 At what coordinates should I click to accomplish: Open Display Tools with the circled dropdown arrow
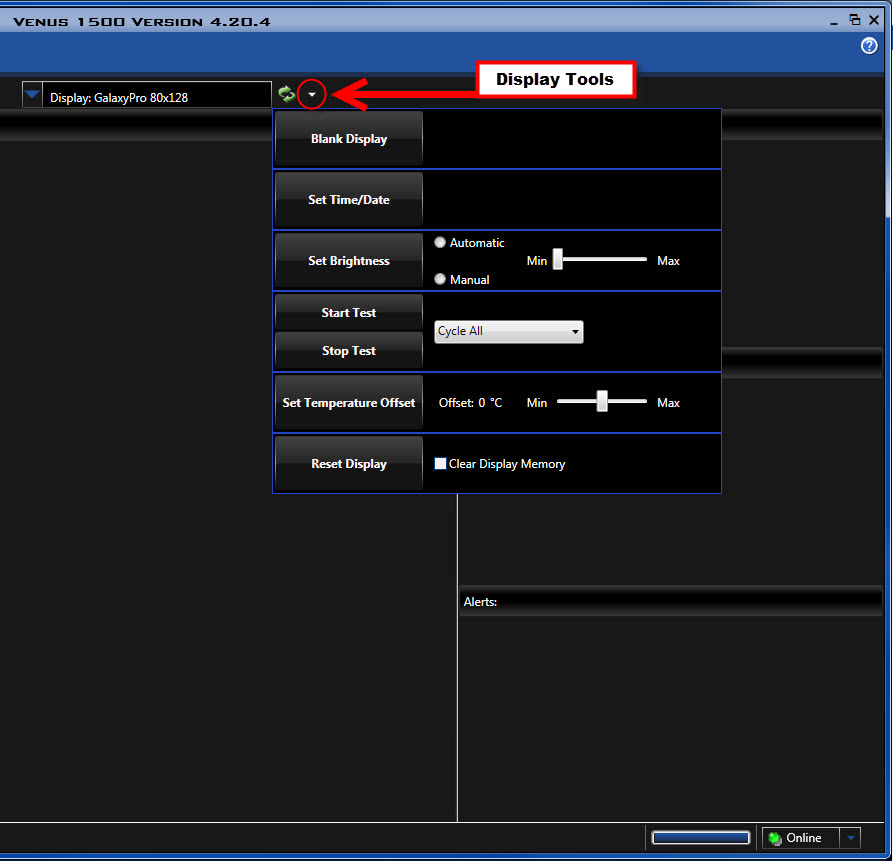coord(311,94)
